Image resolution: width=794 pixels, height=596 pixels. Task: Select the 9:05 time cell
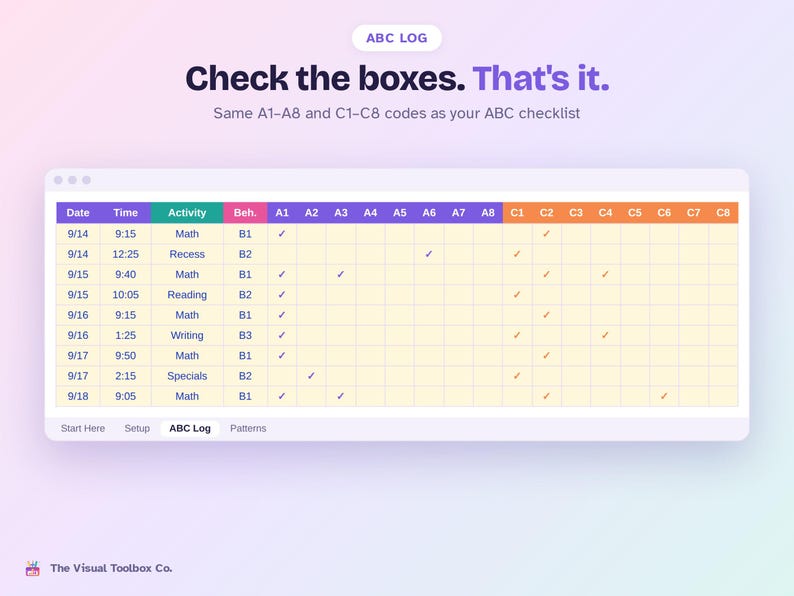pos(126,396)
